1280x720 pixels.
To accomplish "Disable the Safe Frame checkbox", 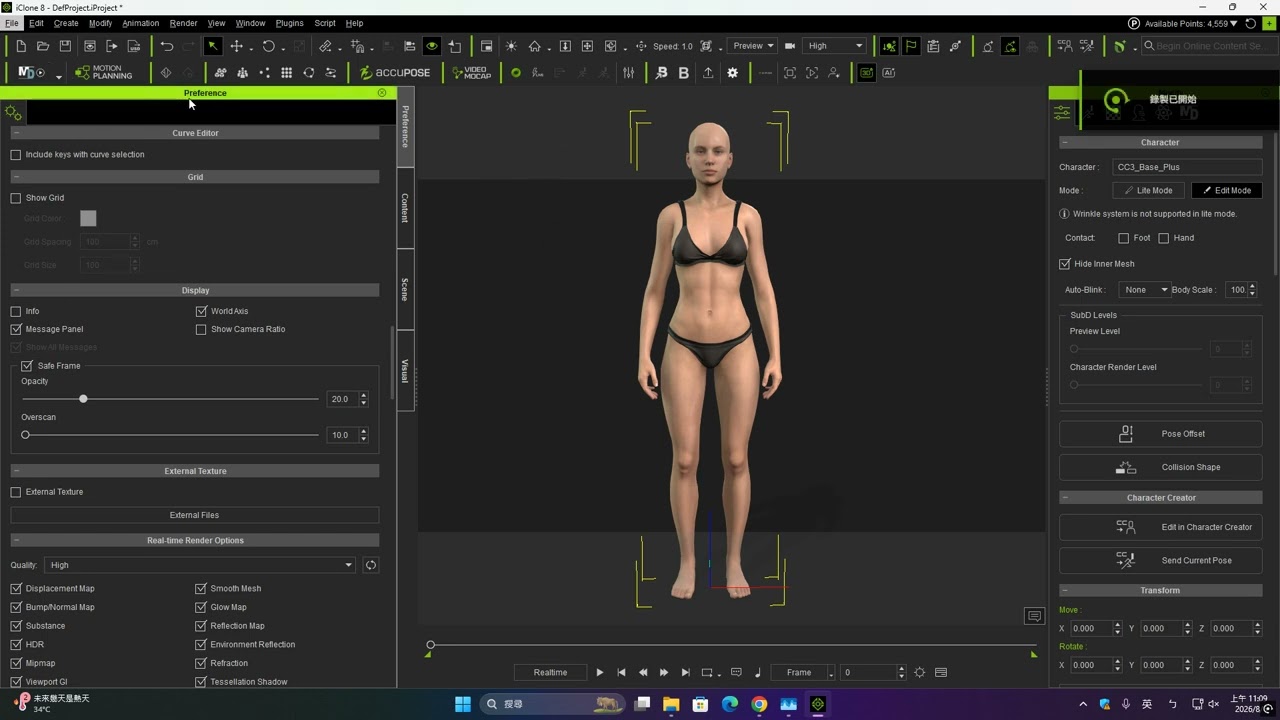I will click(27, 366).
